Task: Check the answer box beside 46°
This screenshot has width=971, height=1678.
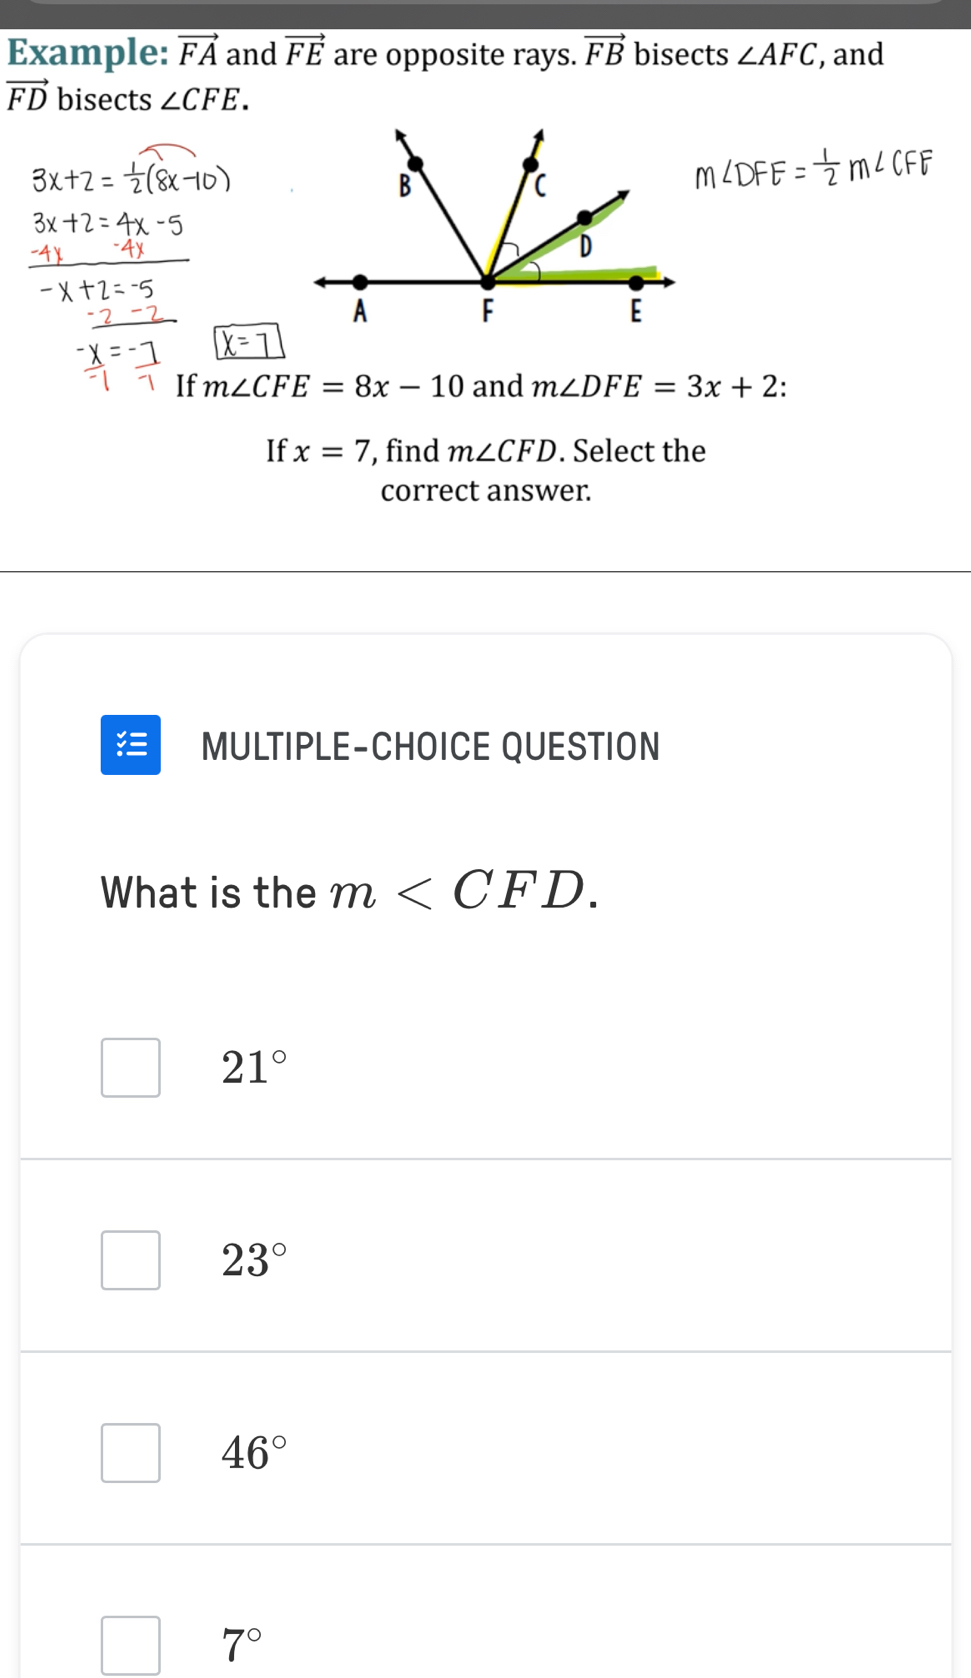Action: [x=130, y=1451]
